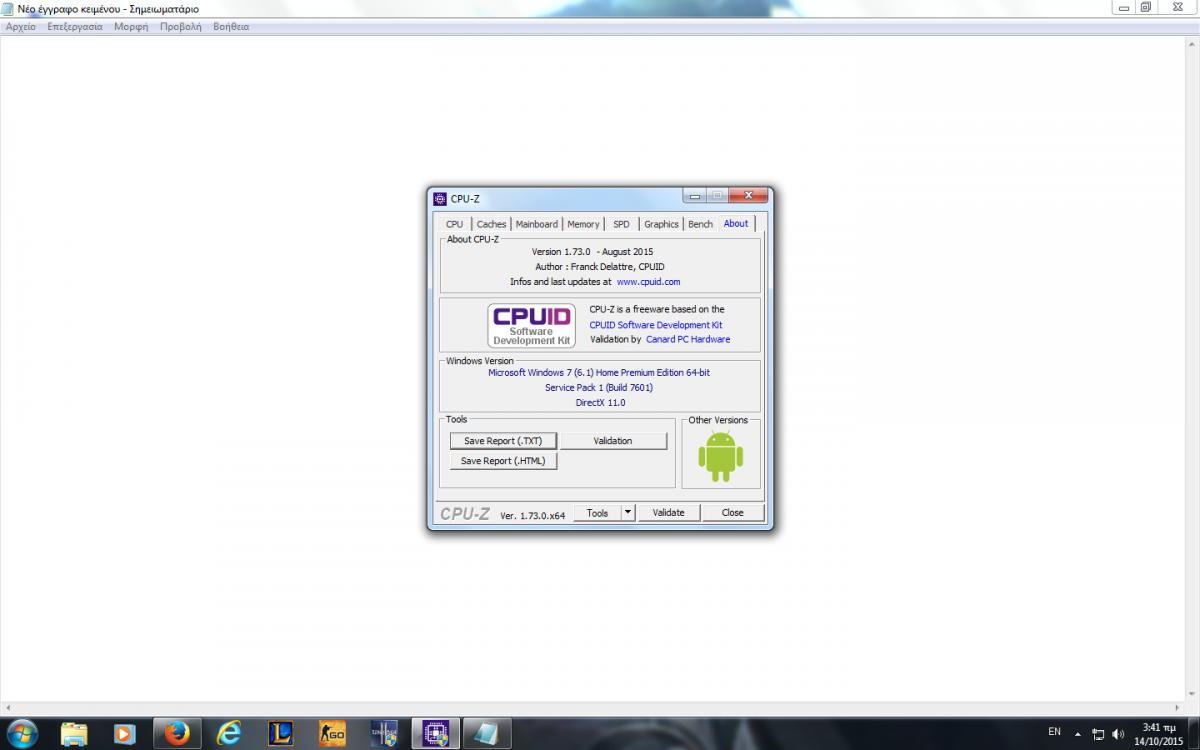
Task: Open Notepad's Αρχείο menu
Action: click(21, 27)
